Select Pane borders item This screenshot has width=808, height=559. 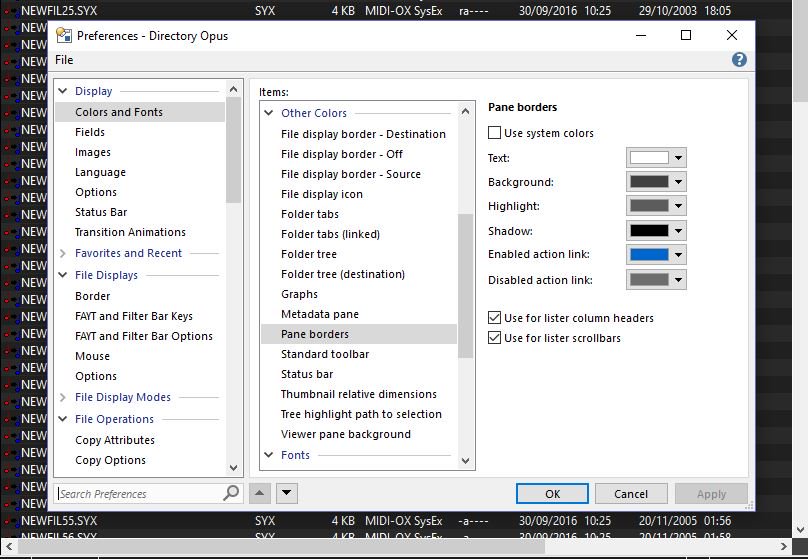pos(359,334)
